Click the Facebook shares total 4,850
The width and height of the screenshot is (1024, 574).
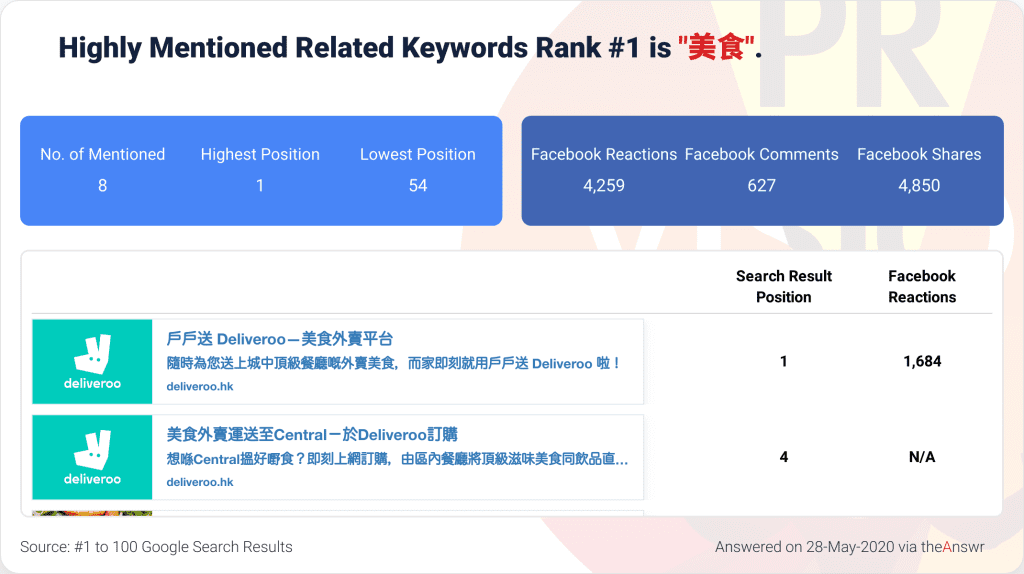tap(920, 186)
